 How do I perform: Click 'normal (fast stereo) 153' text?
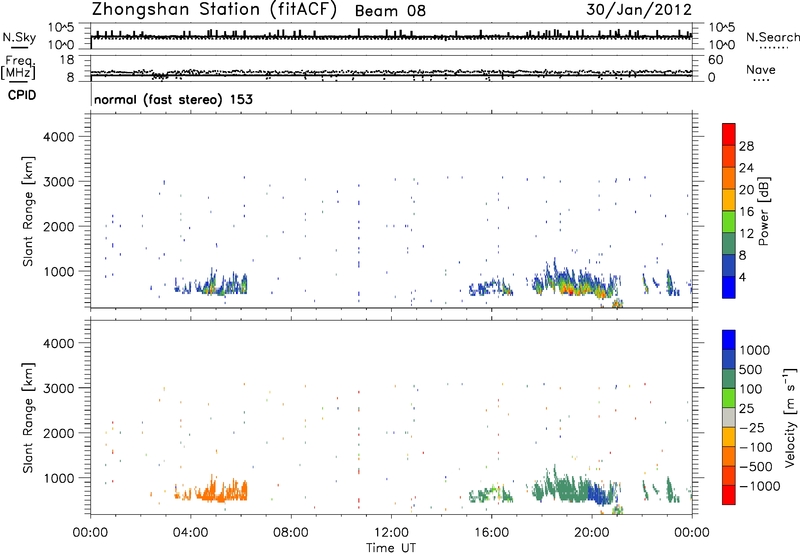(173, 99)
